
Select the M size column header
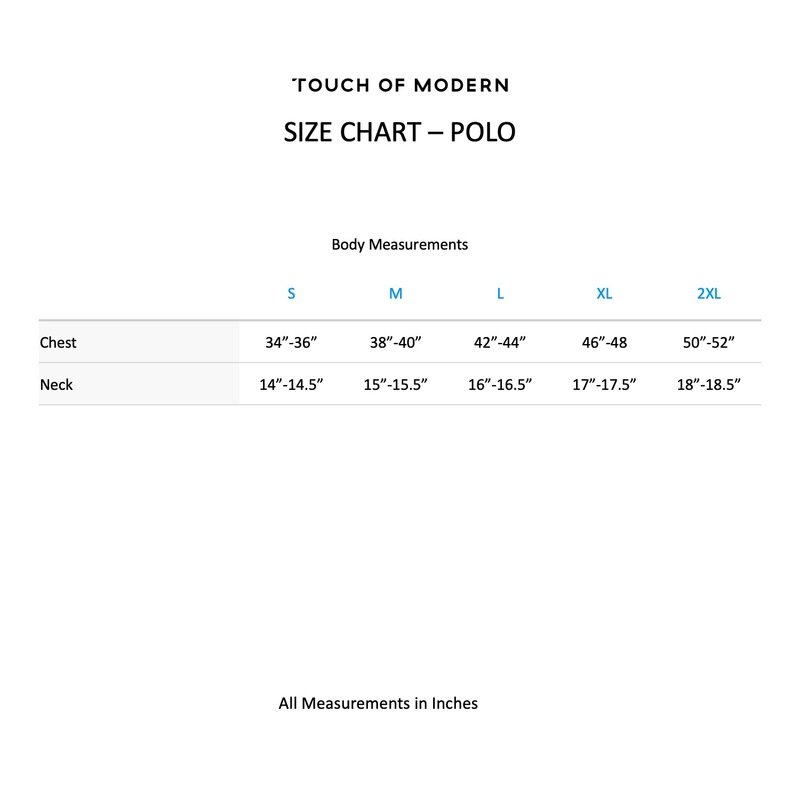[396, 293]
